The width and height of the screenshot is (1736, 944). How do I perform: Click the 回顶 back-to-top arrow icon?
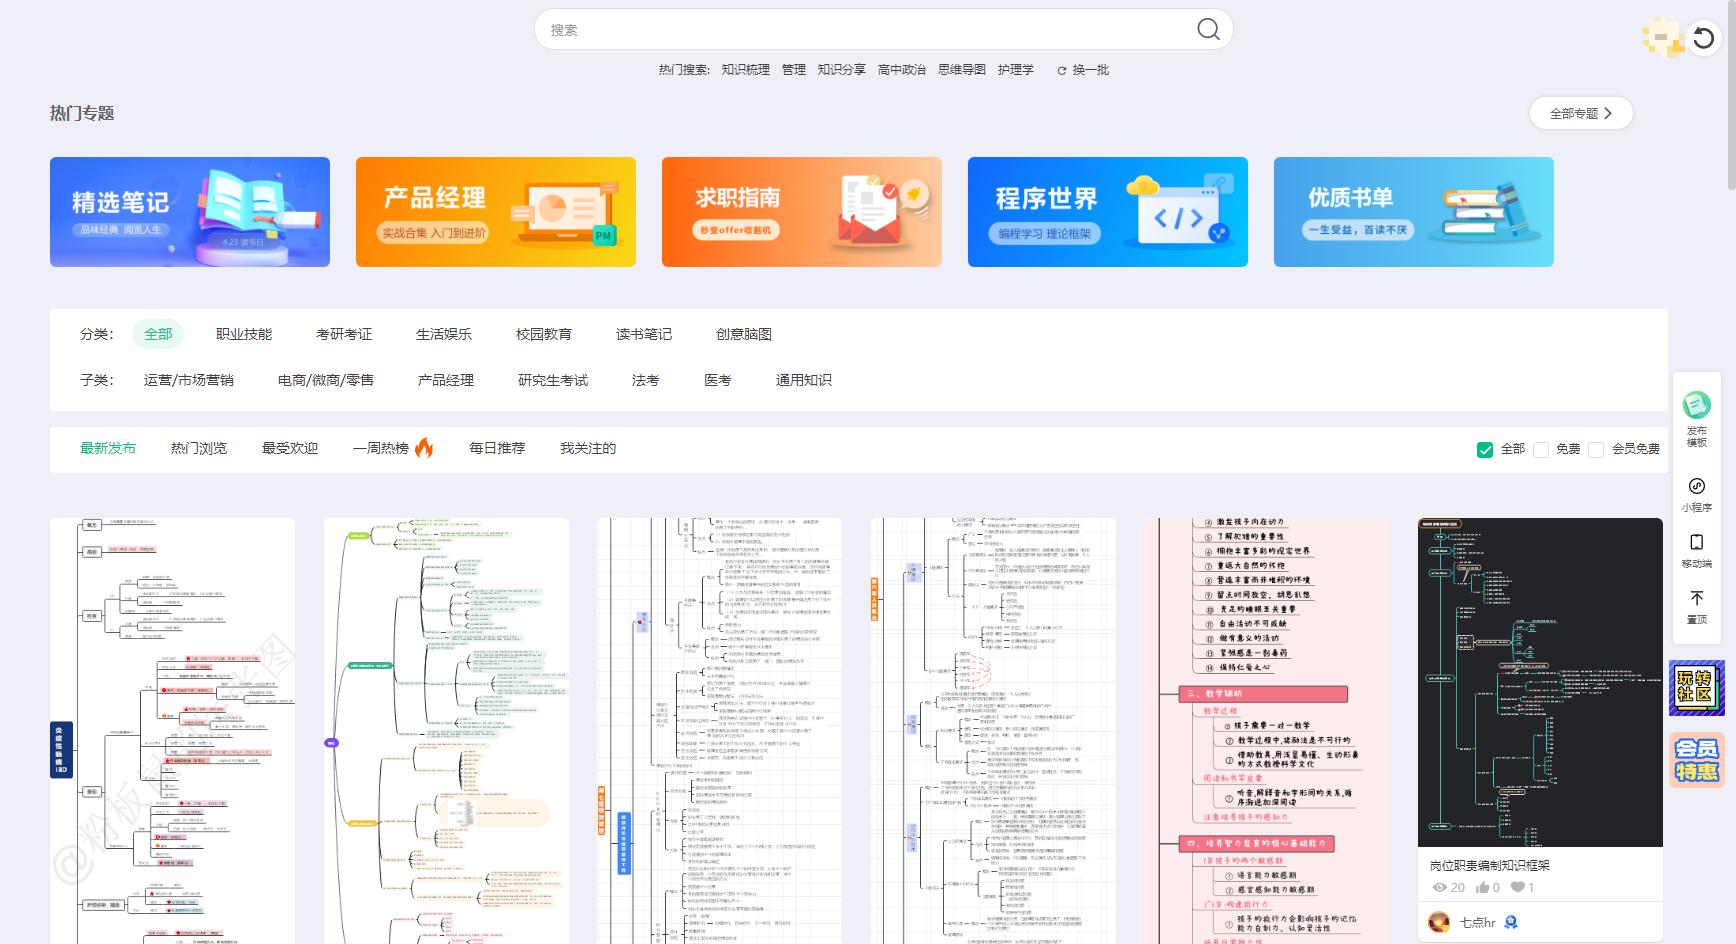(x=1697, y=598)
